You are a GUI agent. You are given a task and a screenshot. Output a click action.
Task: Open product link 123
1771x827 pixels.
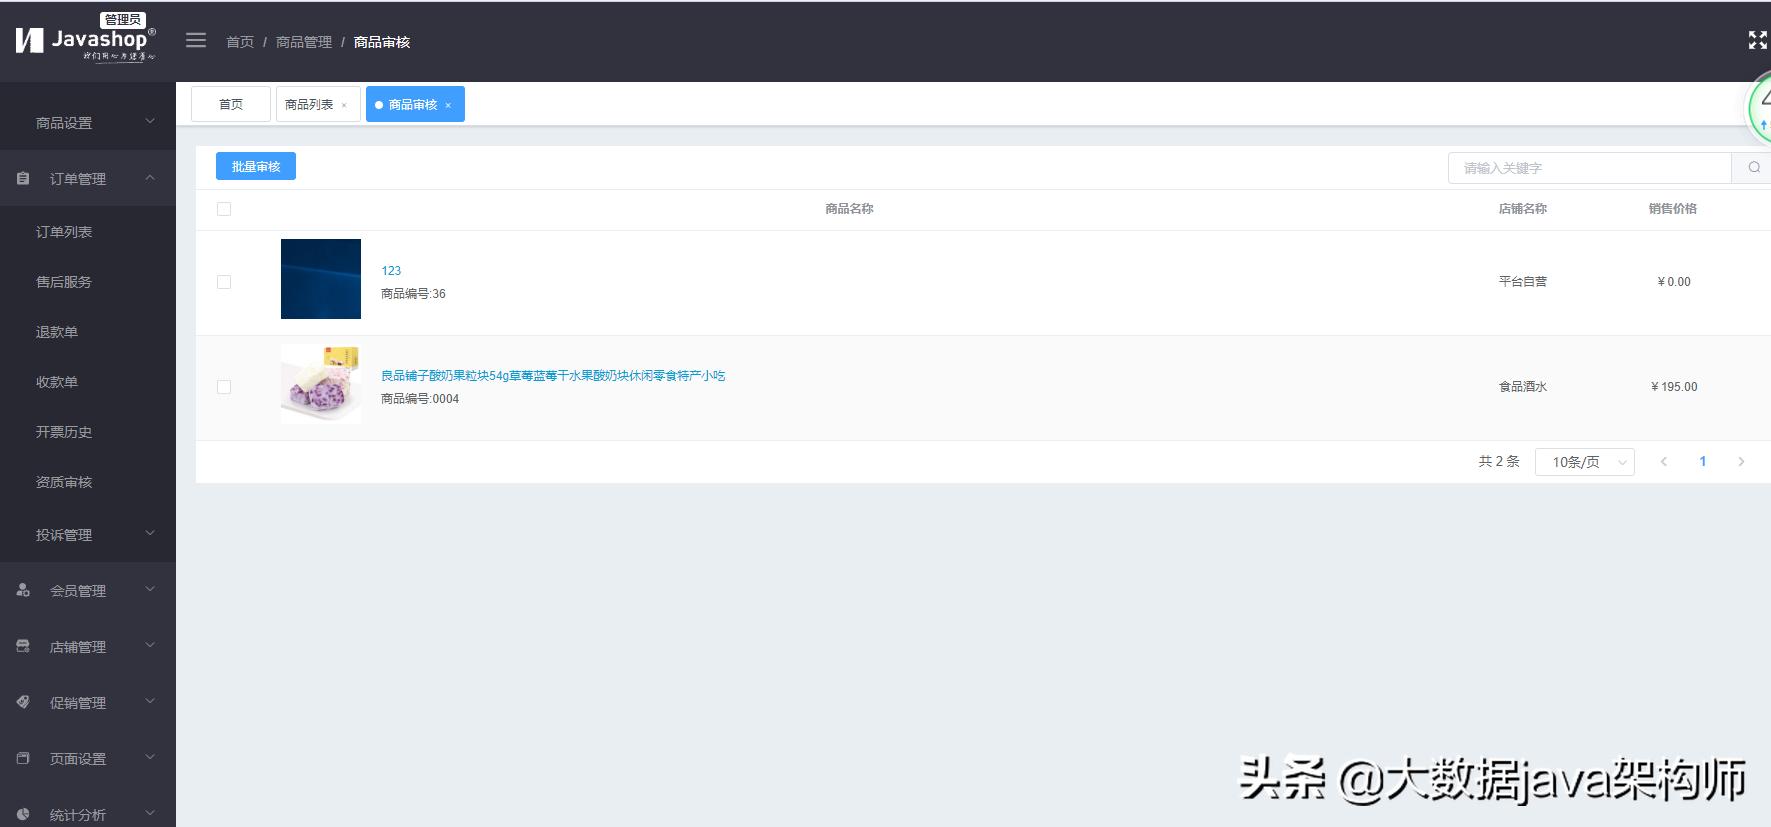point(391,270)
